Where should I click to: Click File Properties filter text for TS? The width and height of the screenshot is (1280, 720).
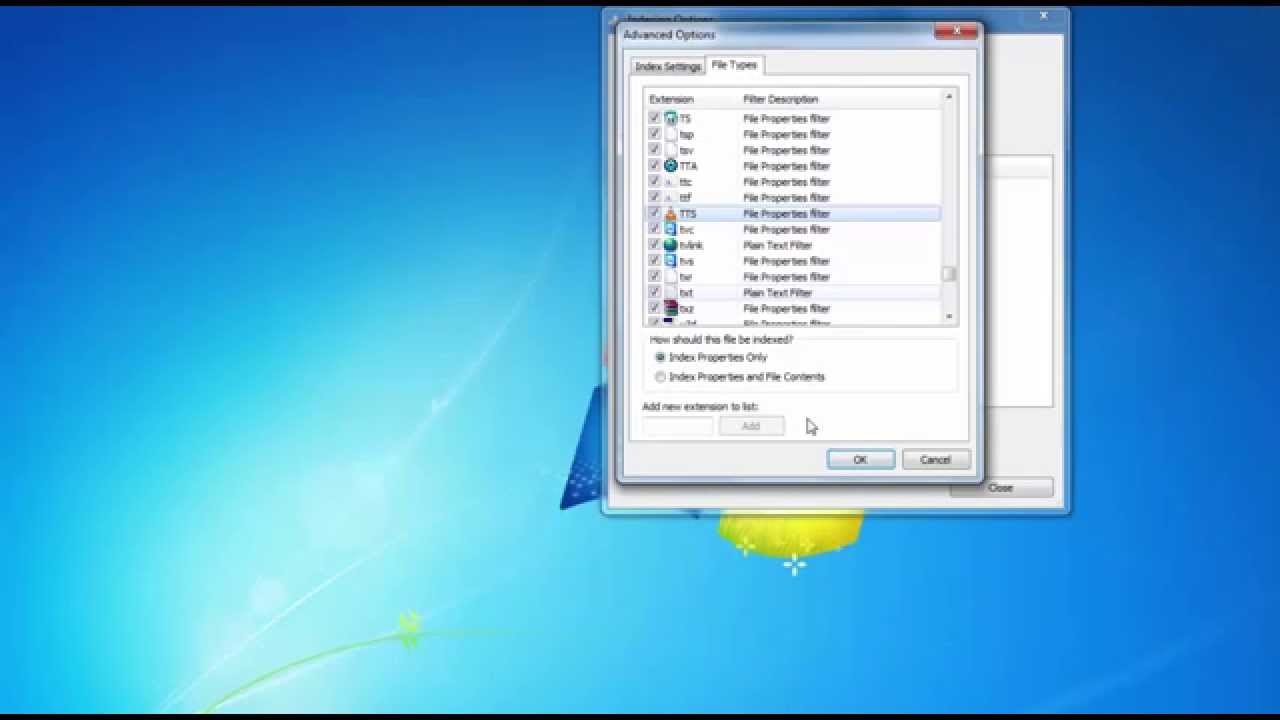coord(786,118)
